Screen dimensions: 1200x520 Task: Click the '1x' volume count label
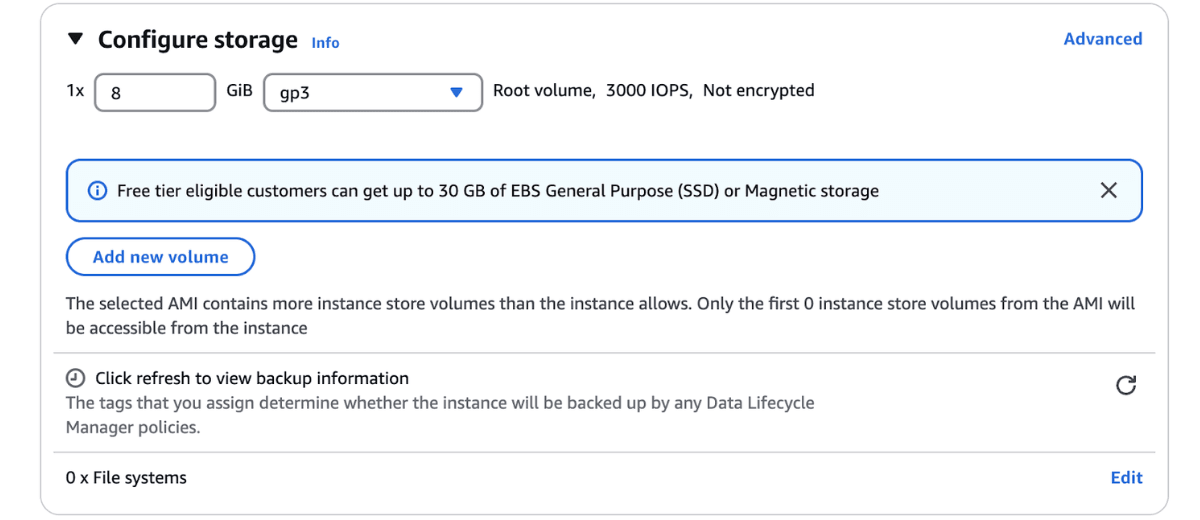(75, 90)
